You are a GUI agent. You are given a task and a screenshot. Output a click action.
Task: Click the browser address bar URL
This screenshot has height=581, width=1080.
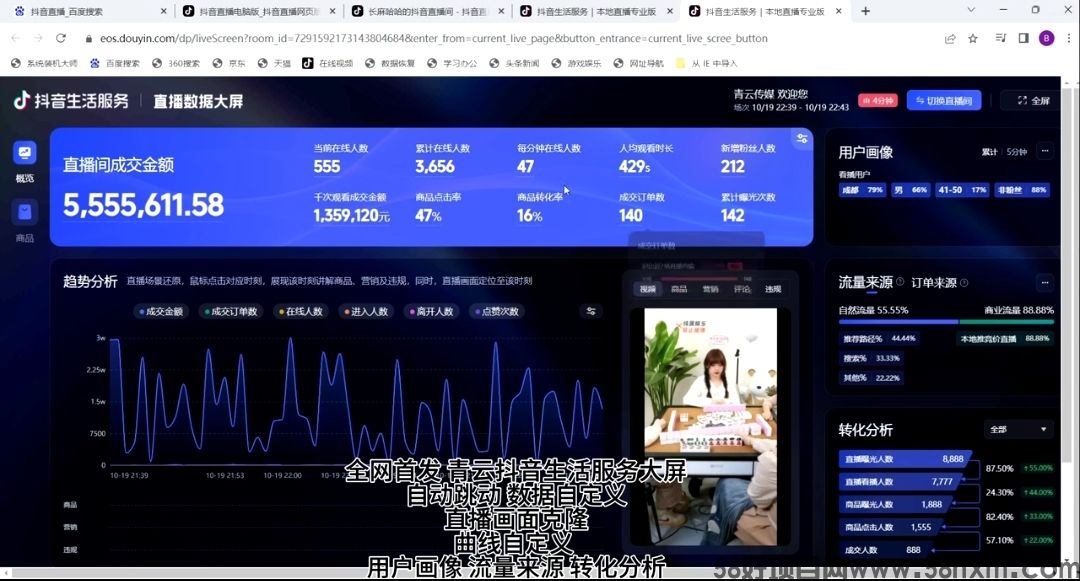(x=434, y=39)
